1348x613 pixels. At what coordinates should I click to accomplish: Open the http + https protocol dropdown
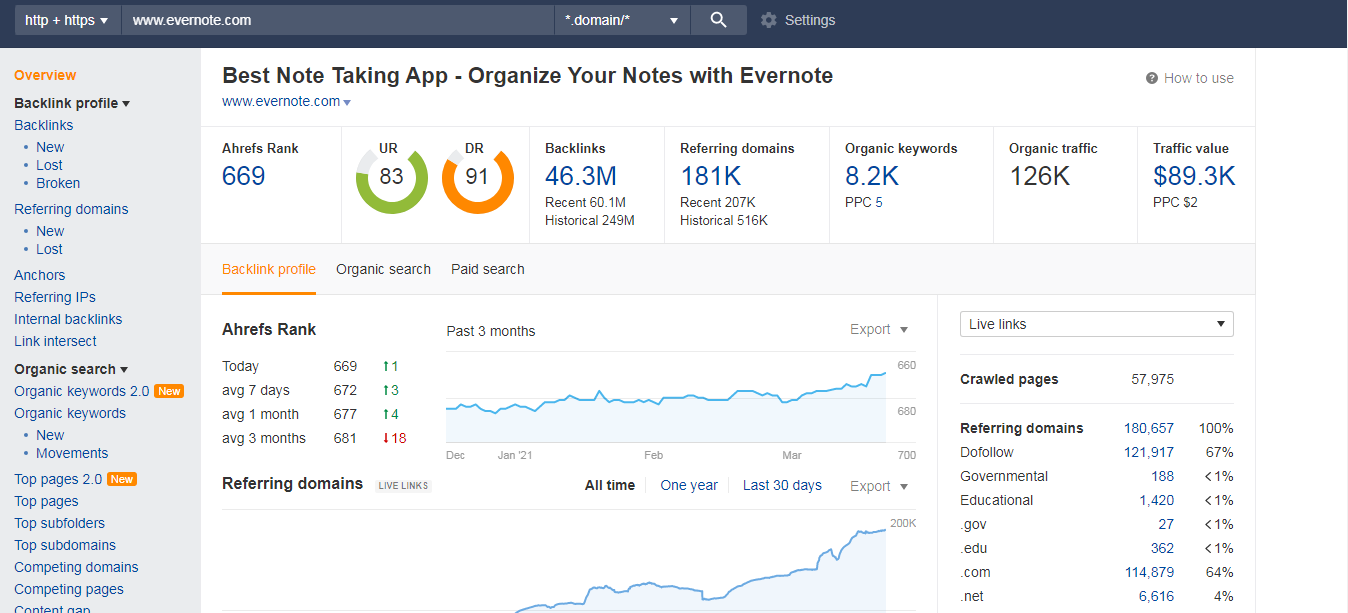coord(66,19)
